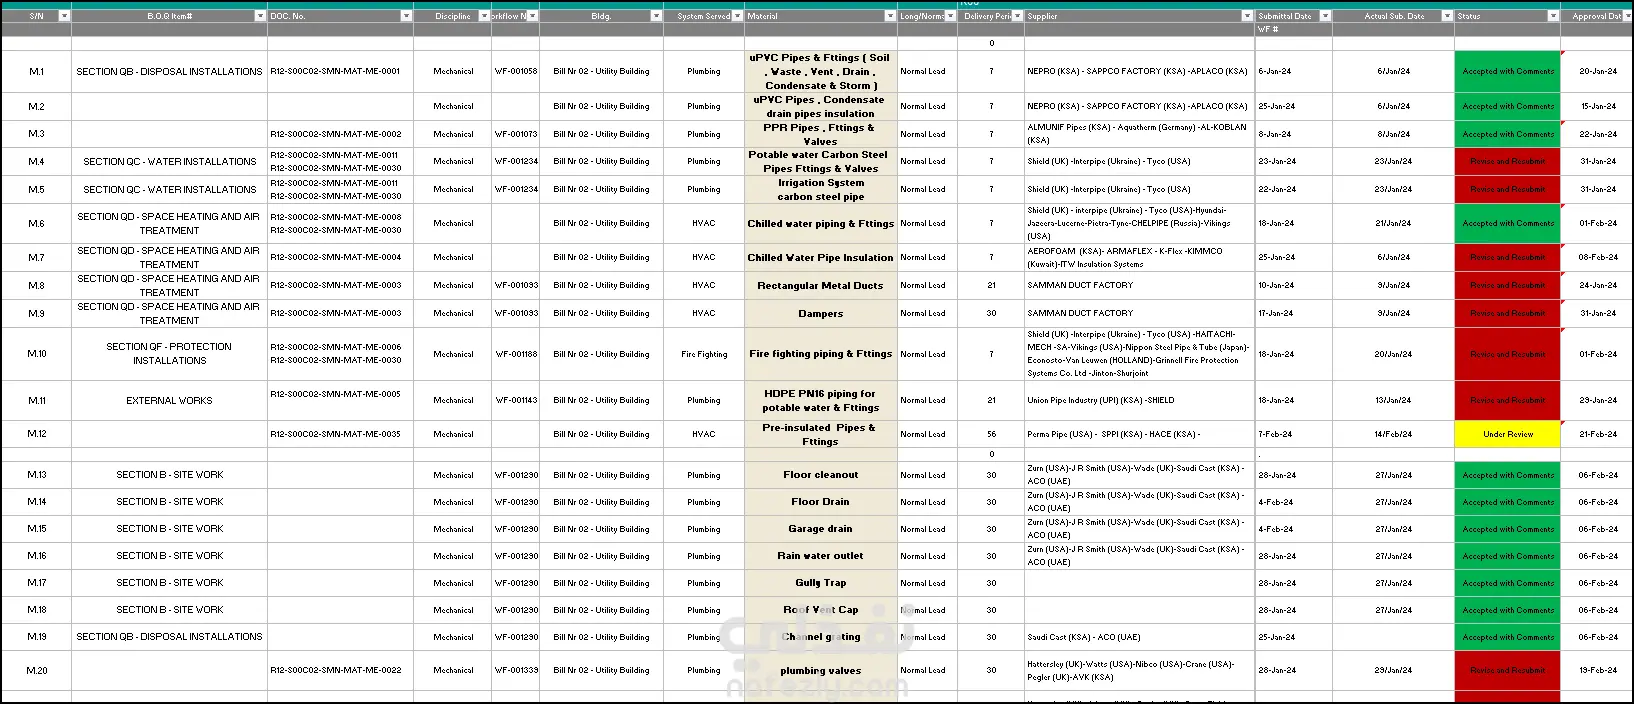Screen dimensions: 1634x704
Task: Select supplier cell 'Saudi Cast (KSA) - ACO (UAE)'
Action: tap(1139, 637)
